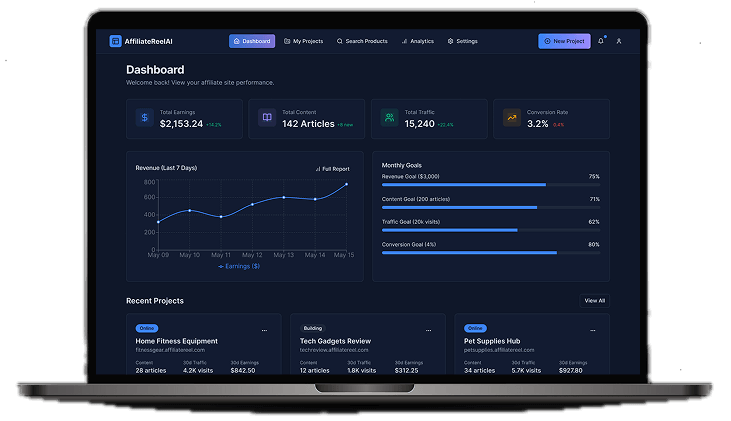Click the Total Traffic users icon
This screenshot has width=731, height=421.
[388, 118]
